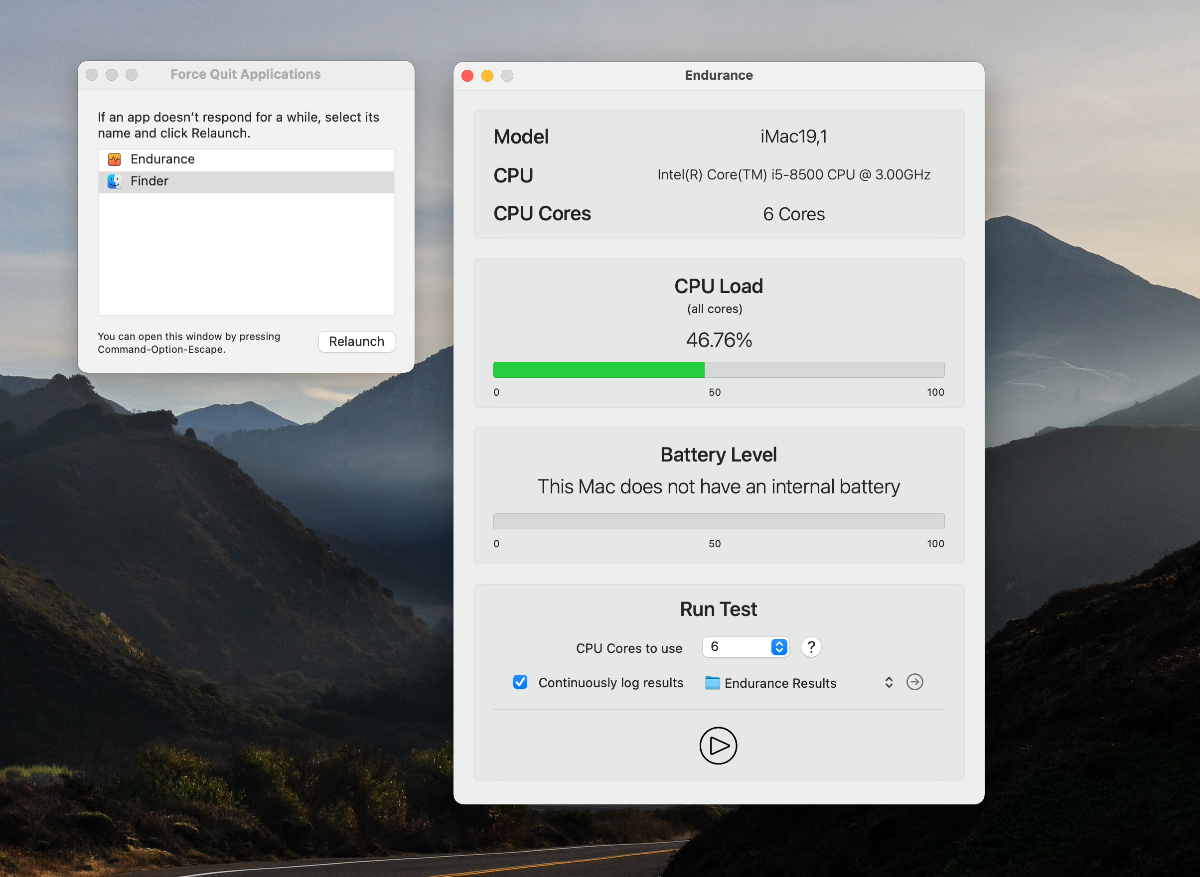
Task: Click the Endurance window title
Action: coord(719,75)
